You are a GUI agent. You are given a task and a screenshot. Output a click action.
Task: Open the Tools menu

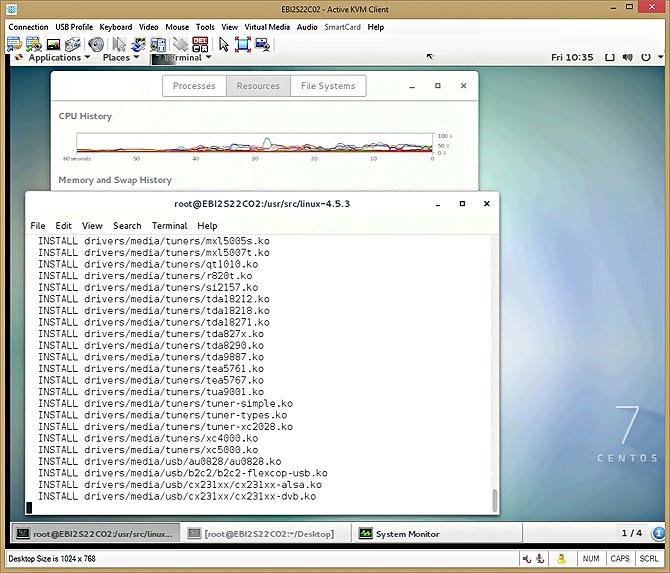205,27
